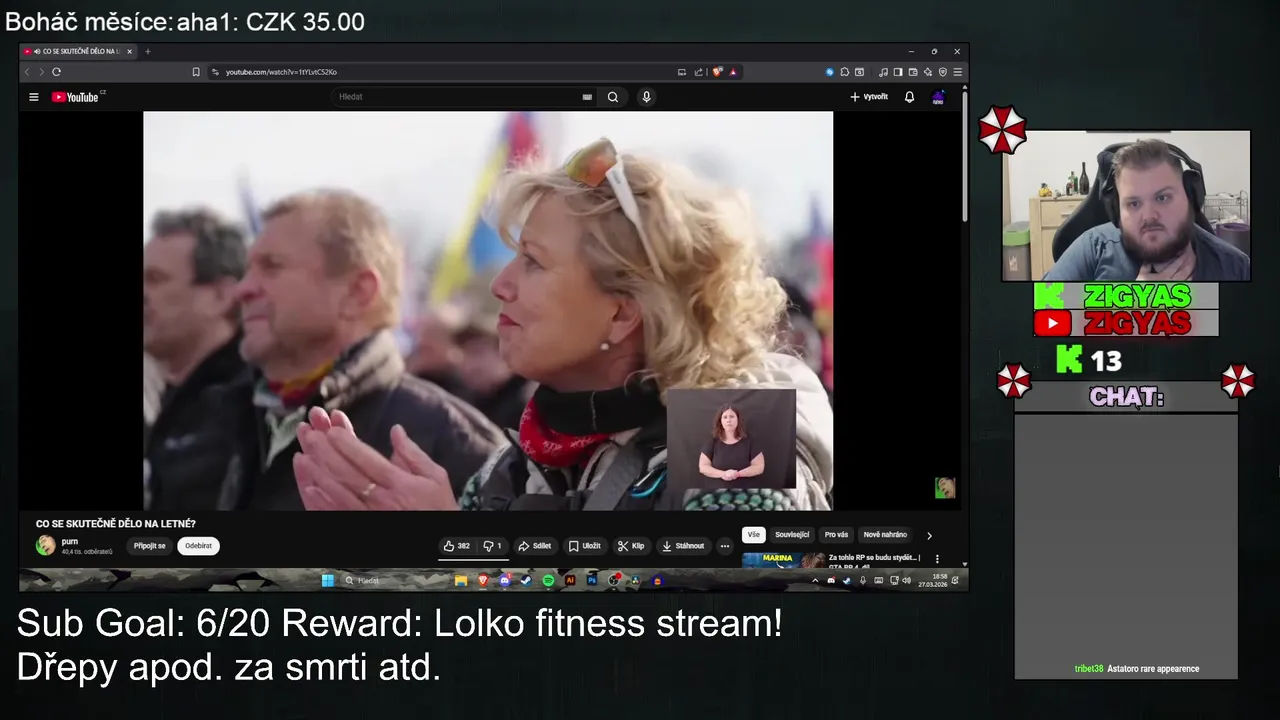Open the YouTube hamburger guide menu
1280x720 pixels.
coord(33,97)
